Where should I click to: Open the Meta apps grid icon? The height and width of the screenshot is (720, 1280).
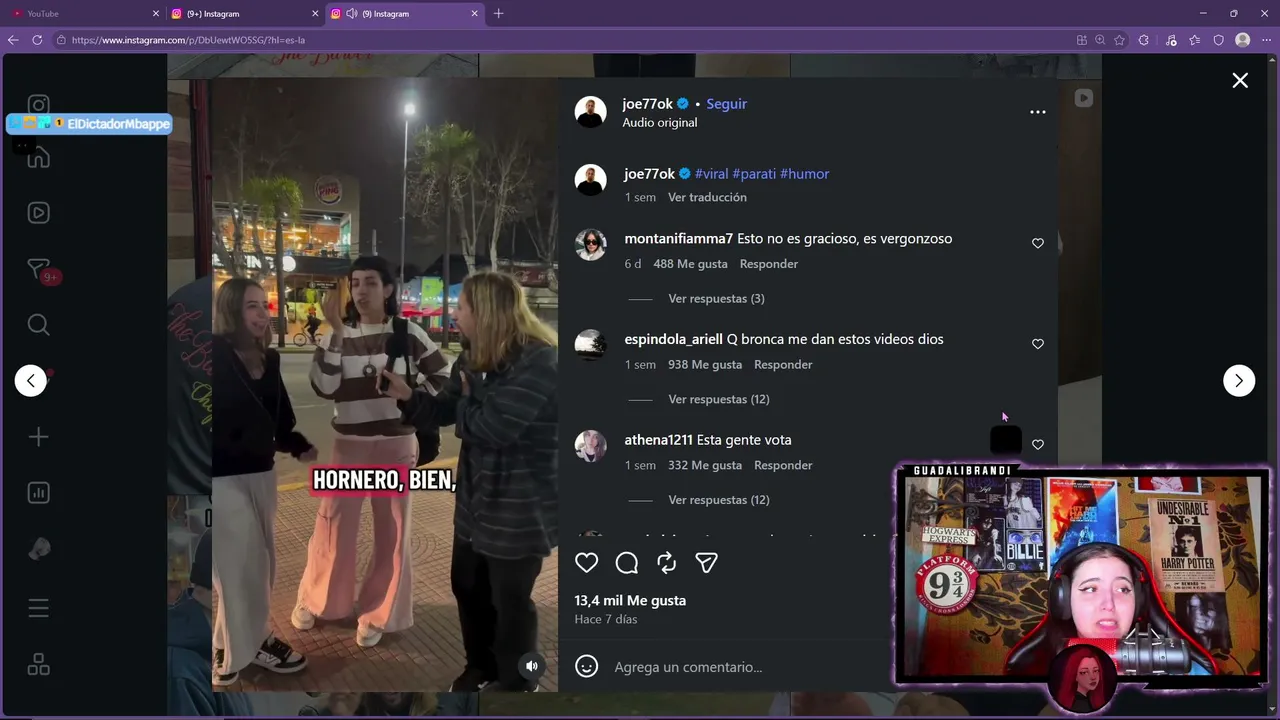pos(39,664)
